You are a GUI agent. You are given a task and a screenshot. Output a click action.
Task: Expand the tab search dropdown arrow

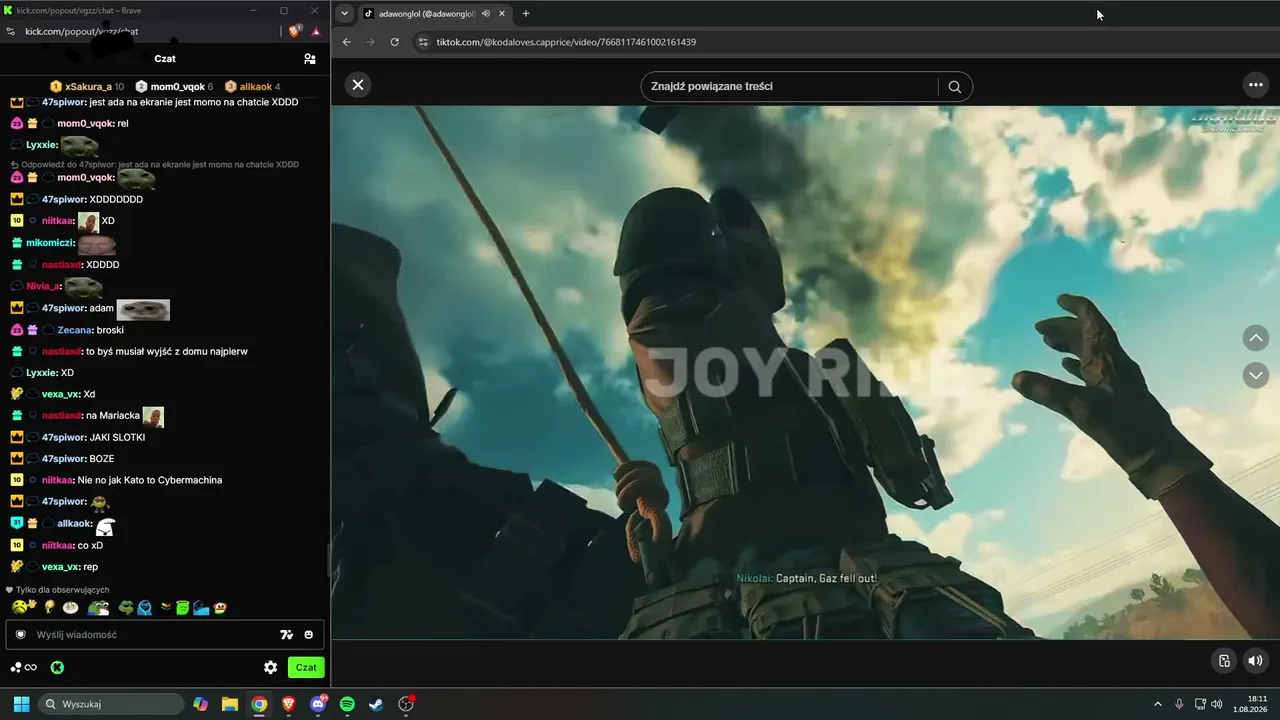click(345, 14)
